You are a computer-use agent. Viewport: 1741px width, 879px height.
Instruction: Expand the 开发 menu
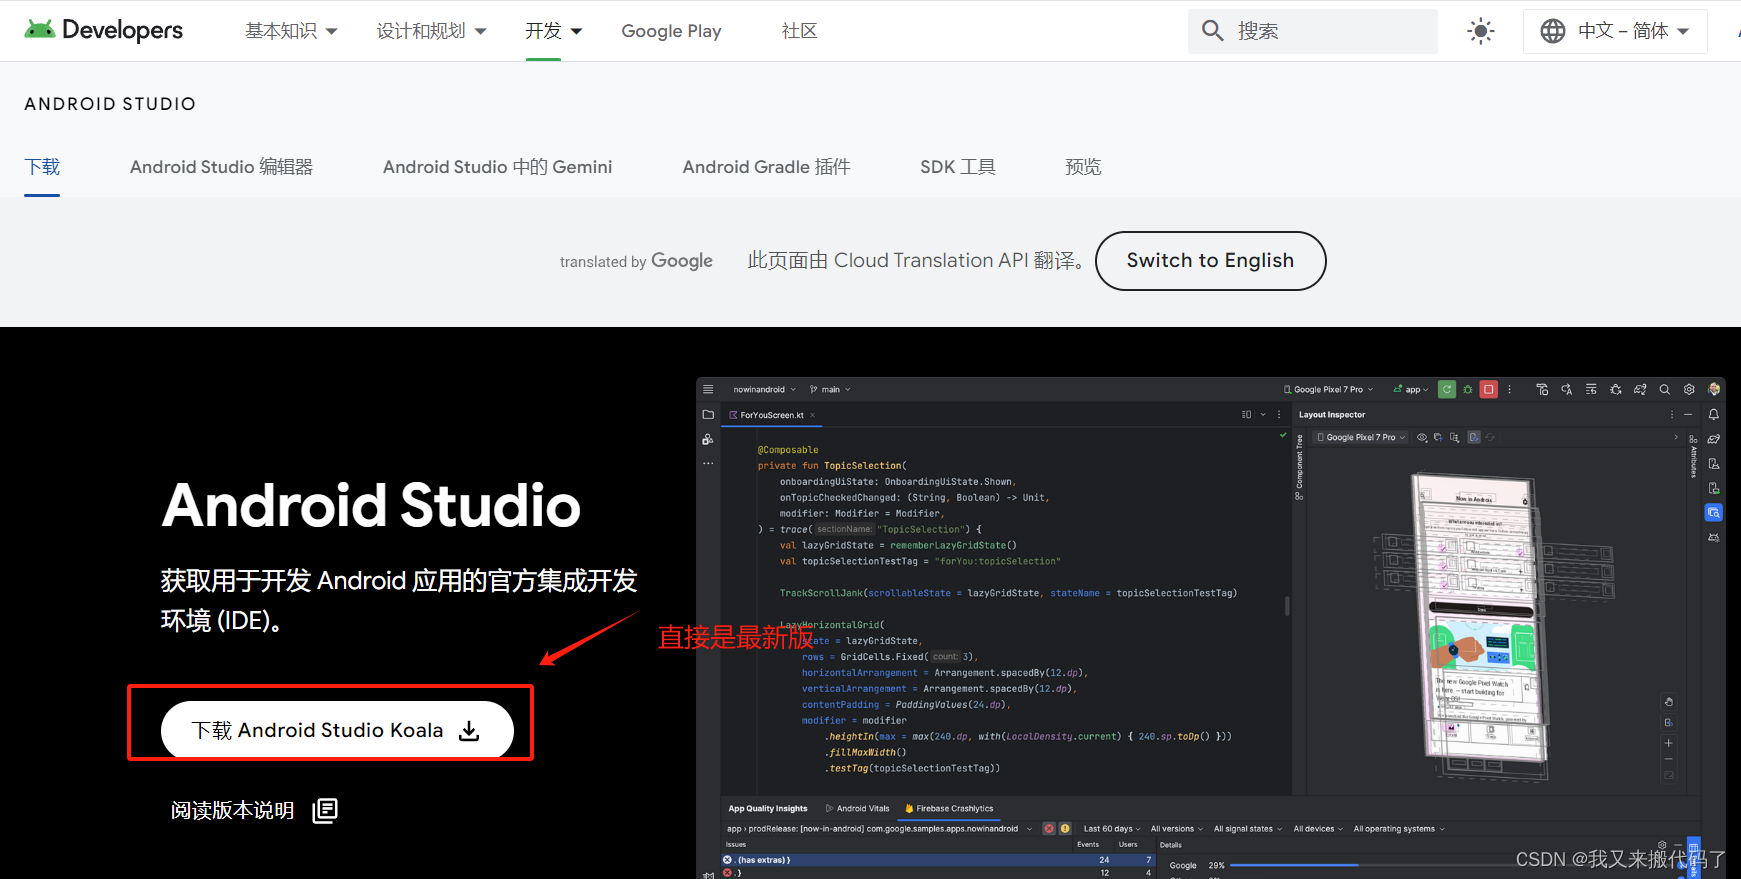tap(553, 31)
